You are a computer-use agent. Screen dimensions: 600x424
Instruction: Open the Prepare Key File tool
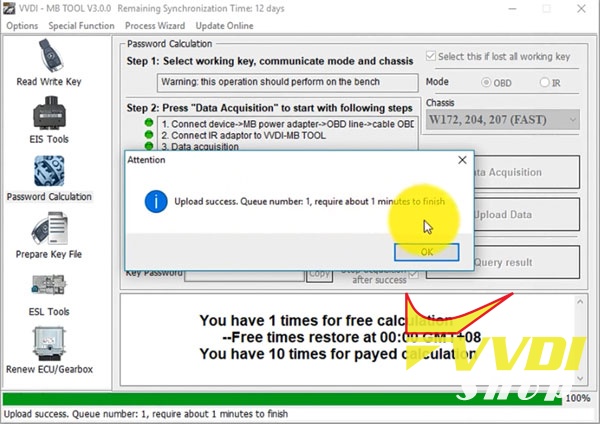(49, 236)
